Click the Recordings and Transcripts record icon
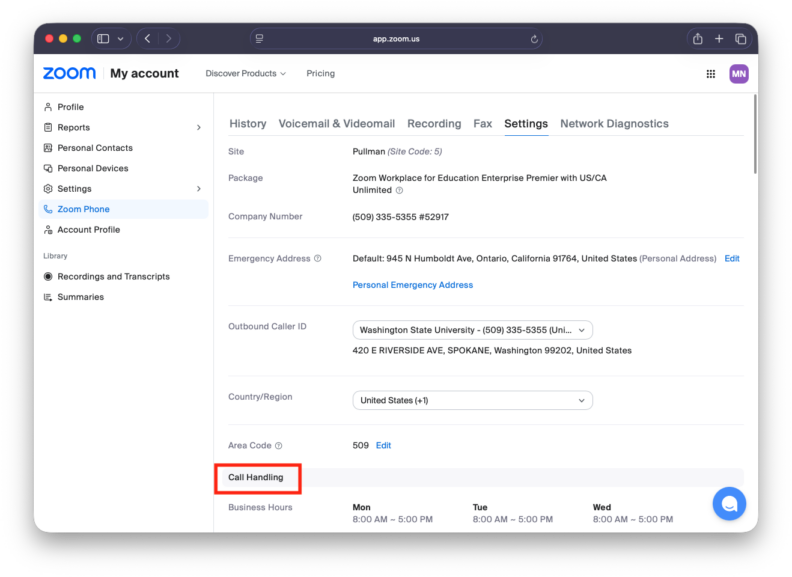Viewport: 792px width, 577px height. coord(48,276)
